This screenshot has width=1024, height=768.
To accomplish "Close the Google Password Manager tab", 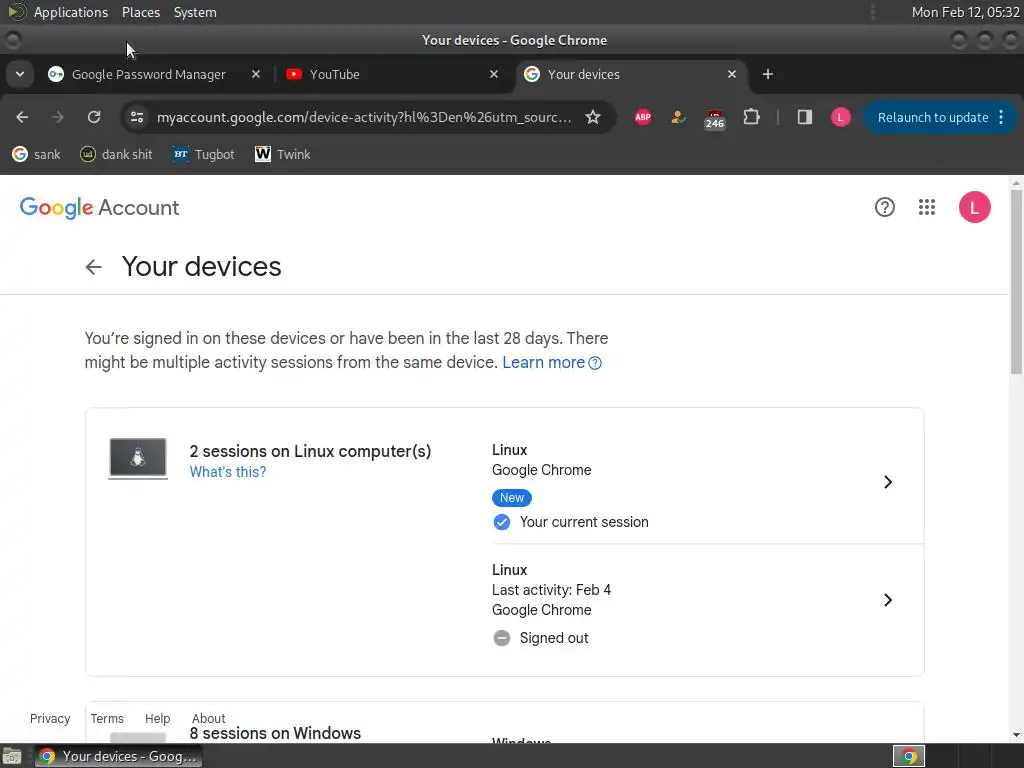I will point(256,74).
